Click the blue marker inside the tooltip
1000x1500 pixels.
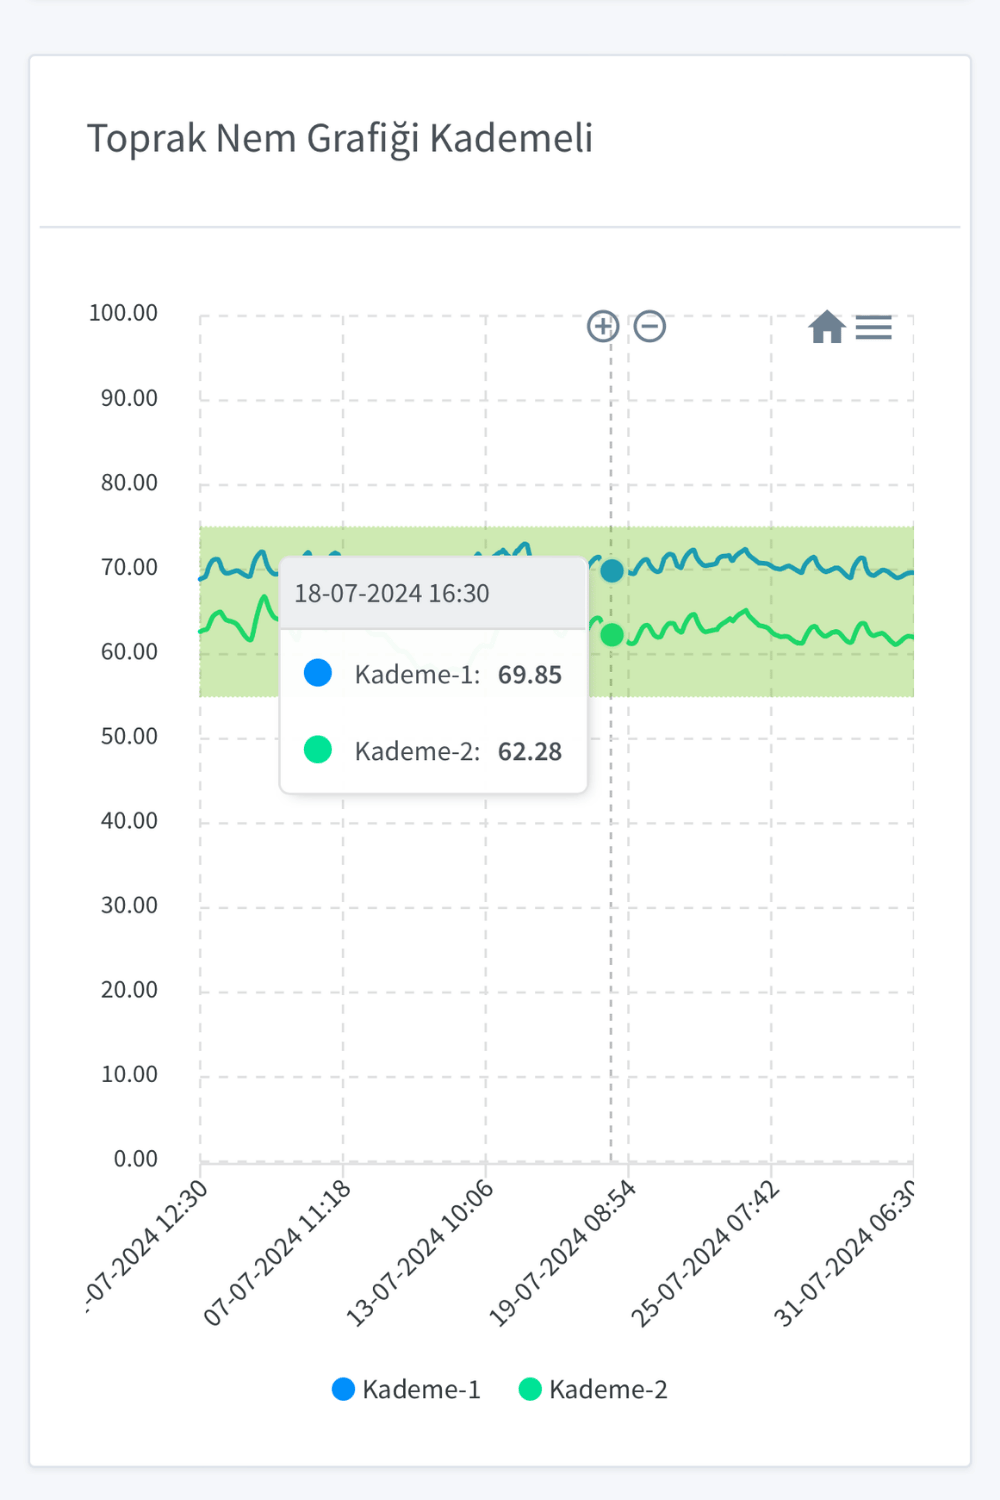coord(318,673)
